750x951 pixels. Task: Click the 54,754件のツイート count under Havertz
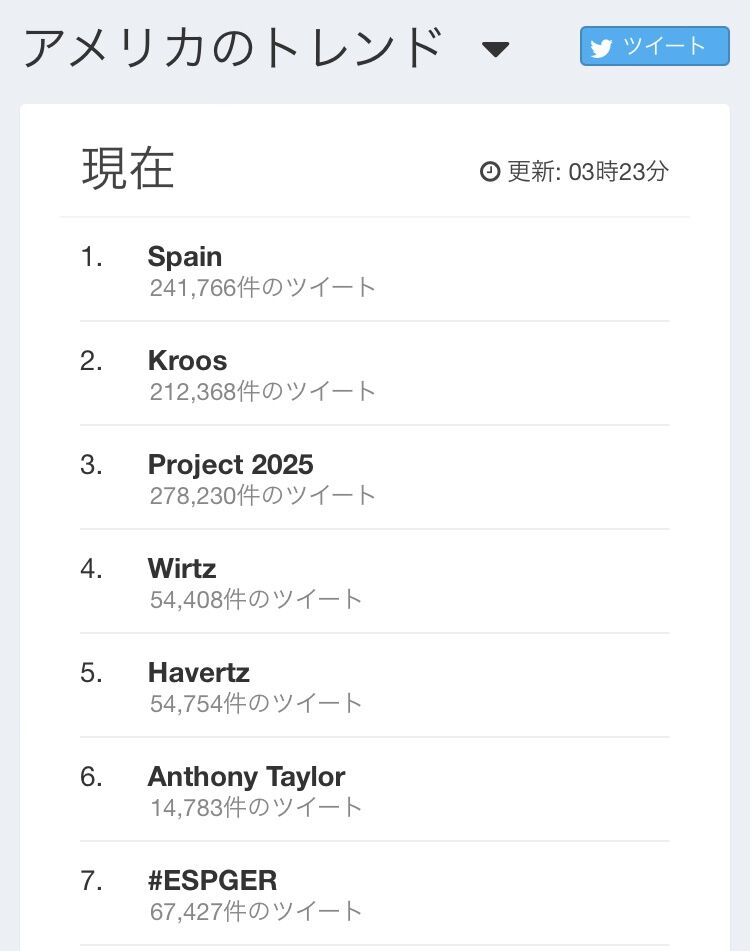coord(256,704)
